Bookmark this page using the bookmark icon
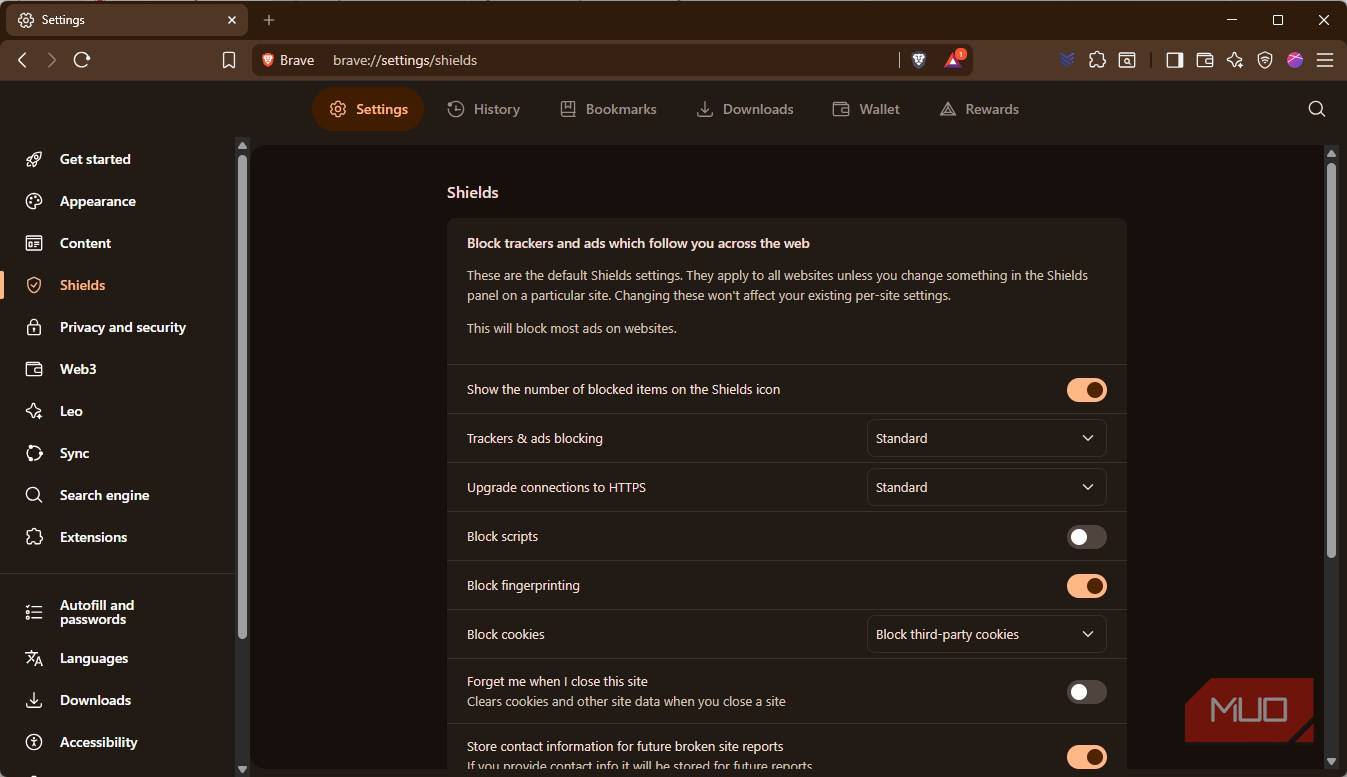The image size is (1347, 777). 229,60
